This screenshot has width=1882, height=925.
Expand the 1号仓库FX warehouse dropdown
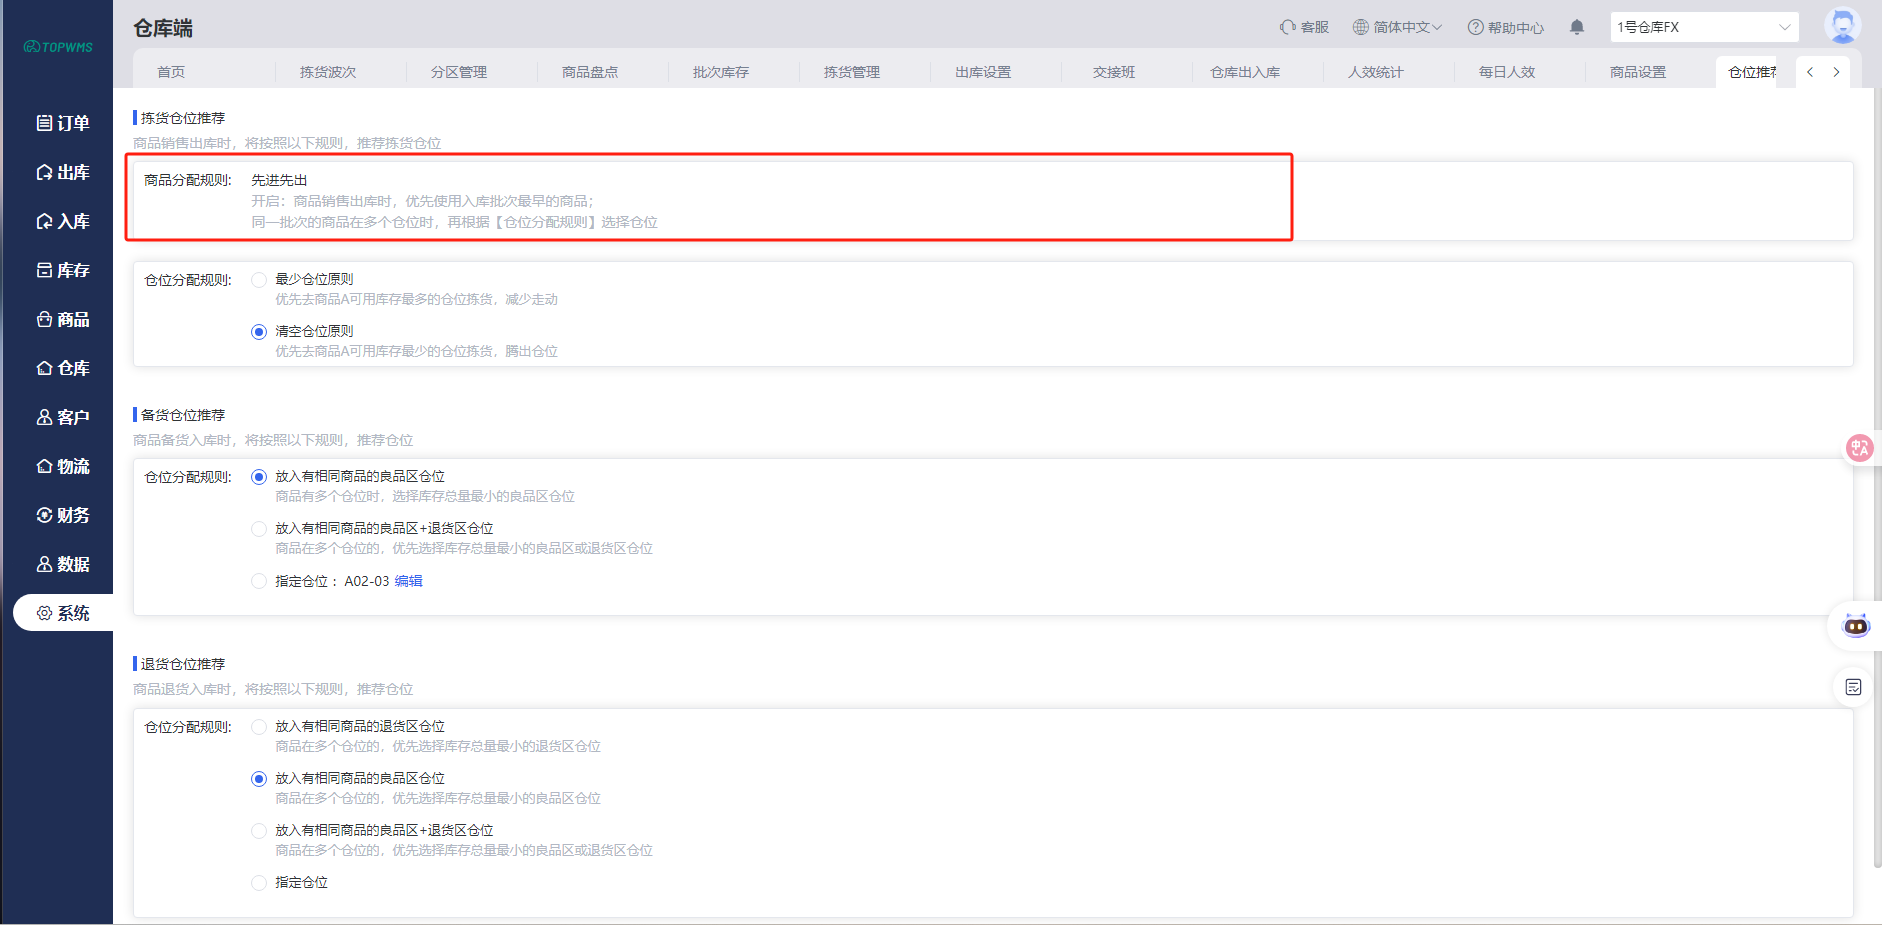click(1704, 27)
